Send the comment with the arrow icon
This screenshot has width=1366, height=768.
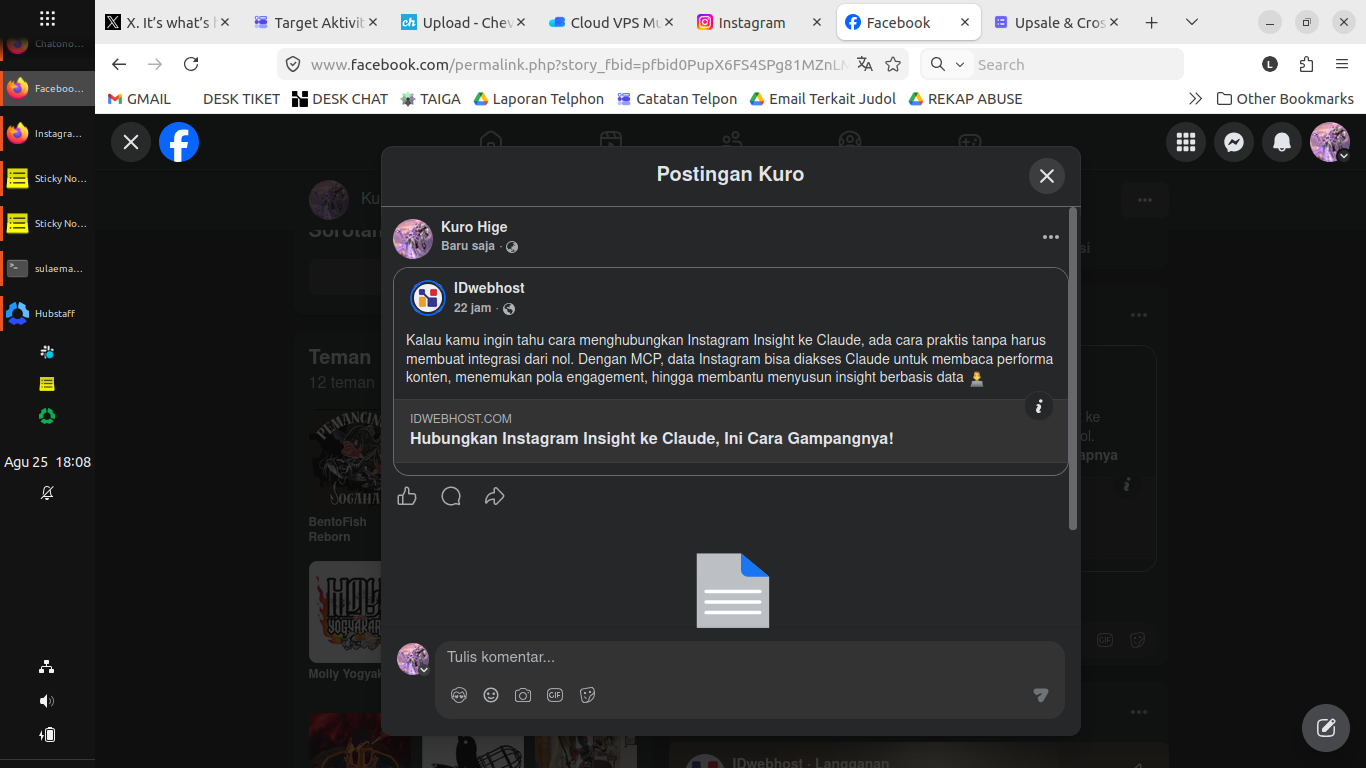[1041, 695]
